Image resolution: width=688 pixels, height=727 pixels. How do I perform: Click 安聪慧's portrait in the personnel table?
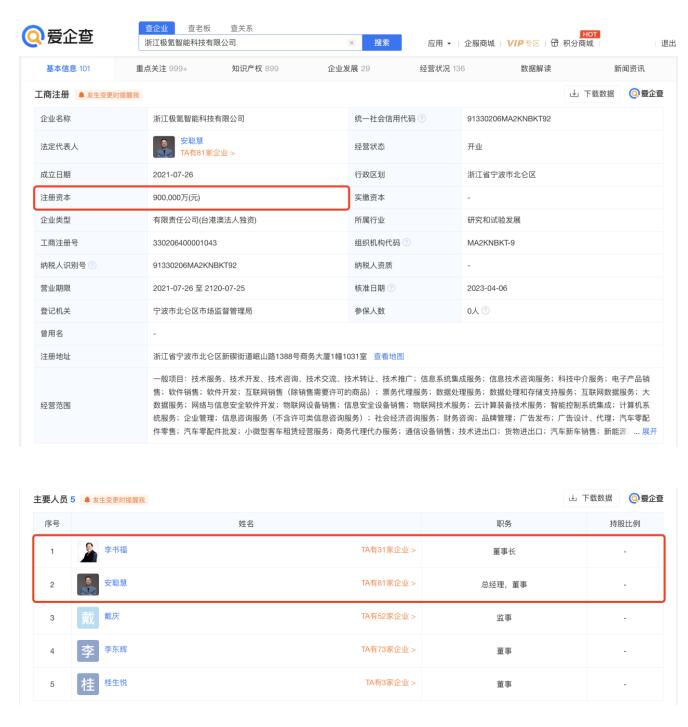pos(88,585)
